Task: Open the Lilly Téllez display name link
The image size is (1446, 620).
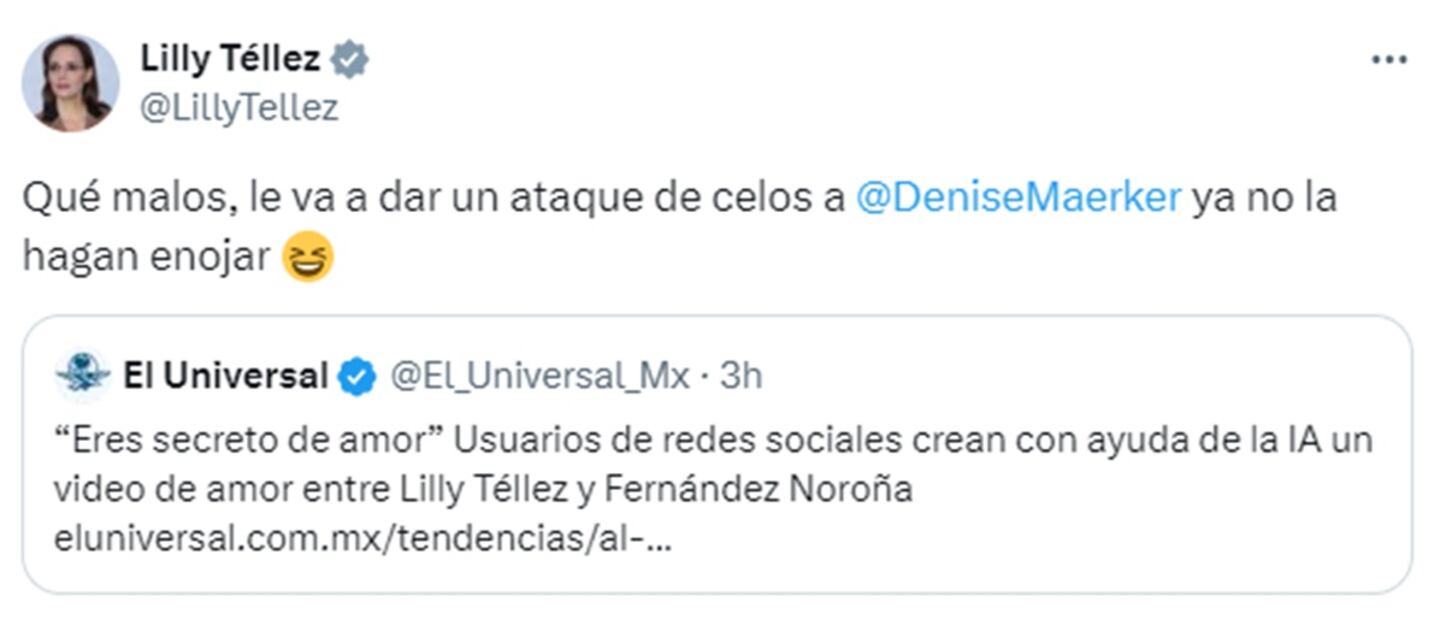Action: coord(230,60)
